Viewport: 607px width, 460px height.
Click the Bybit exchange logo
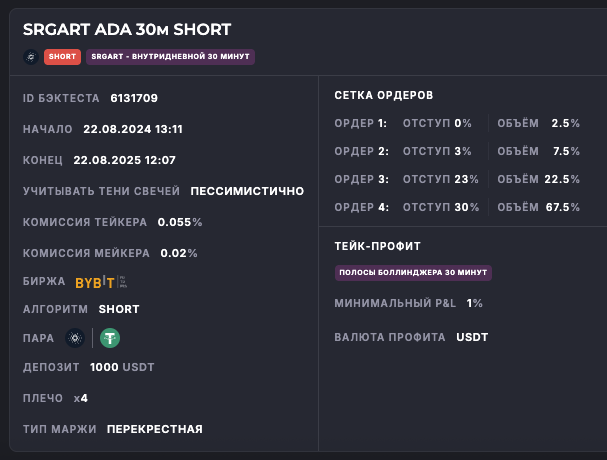click(x=103, y=282)
